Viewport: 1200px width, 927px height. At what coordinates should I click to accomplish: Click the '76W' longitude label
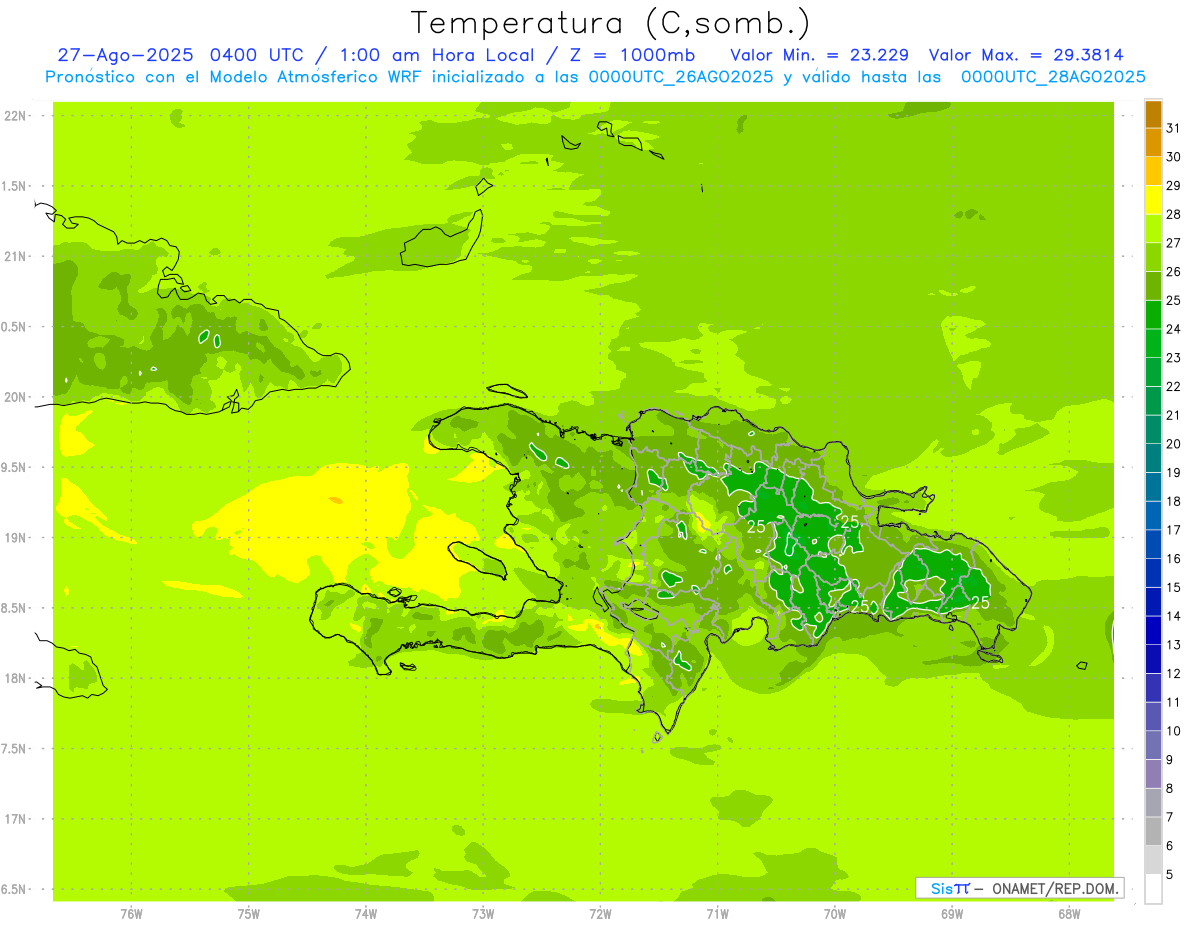[131, 914]
